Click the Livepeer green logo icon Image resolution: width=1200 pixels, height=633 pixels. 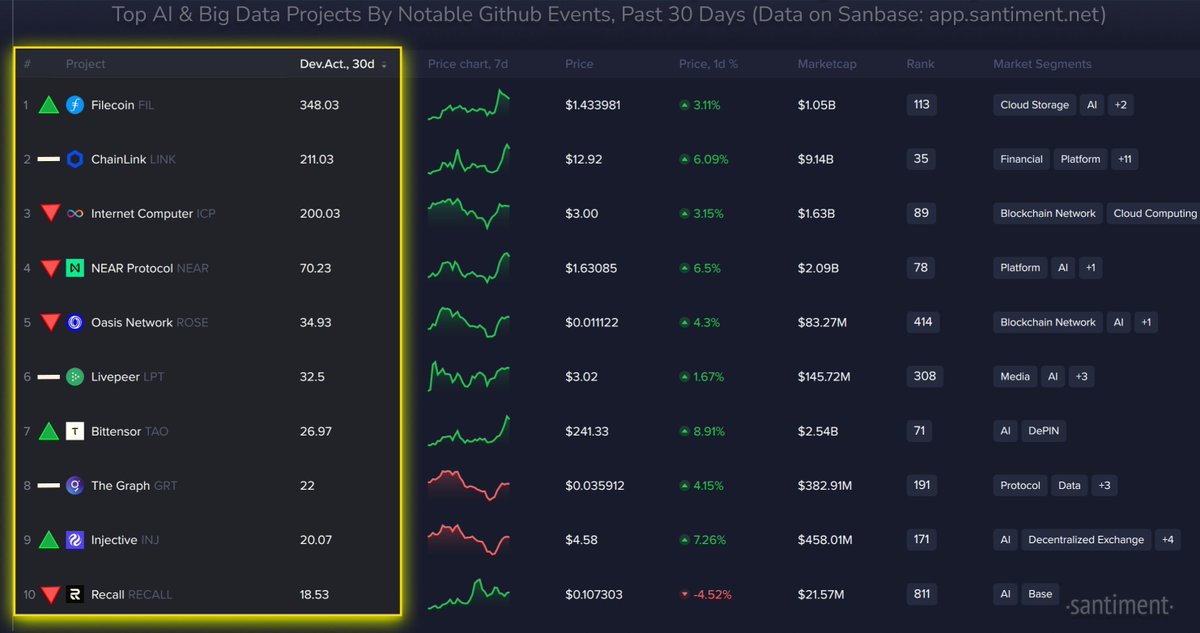(75, 377)
